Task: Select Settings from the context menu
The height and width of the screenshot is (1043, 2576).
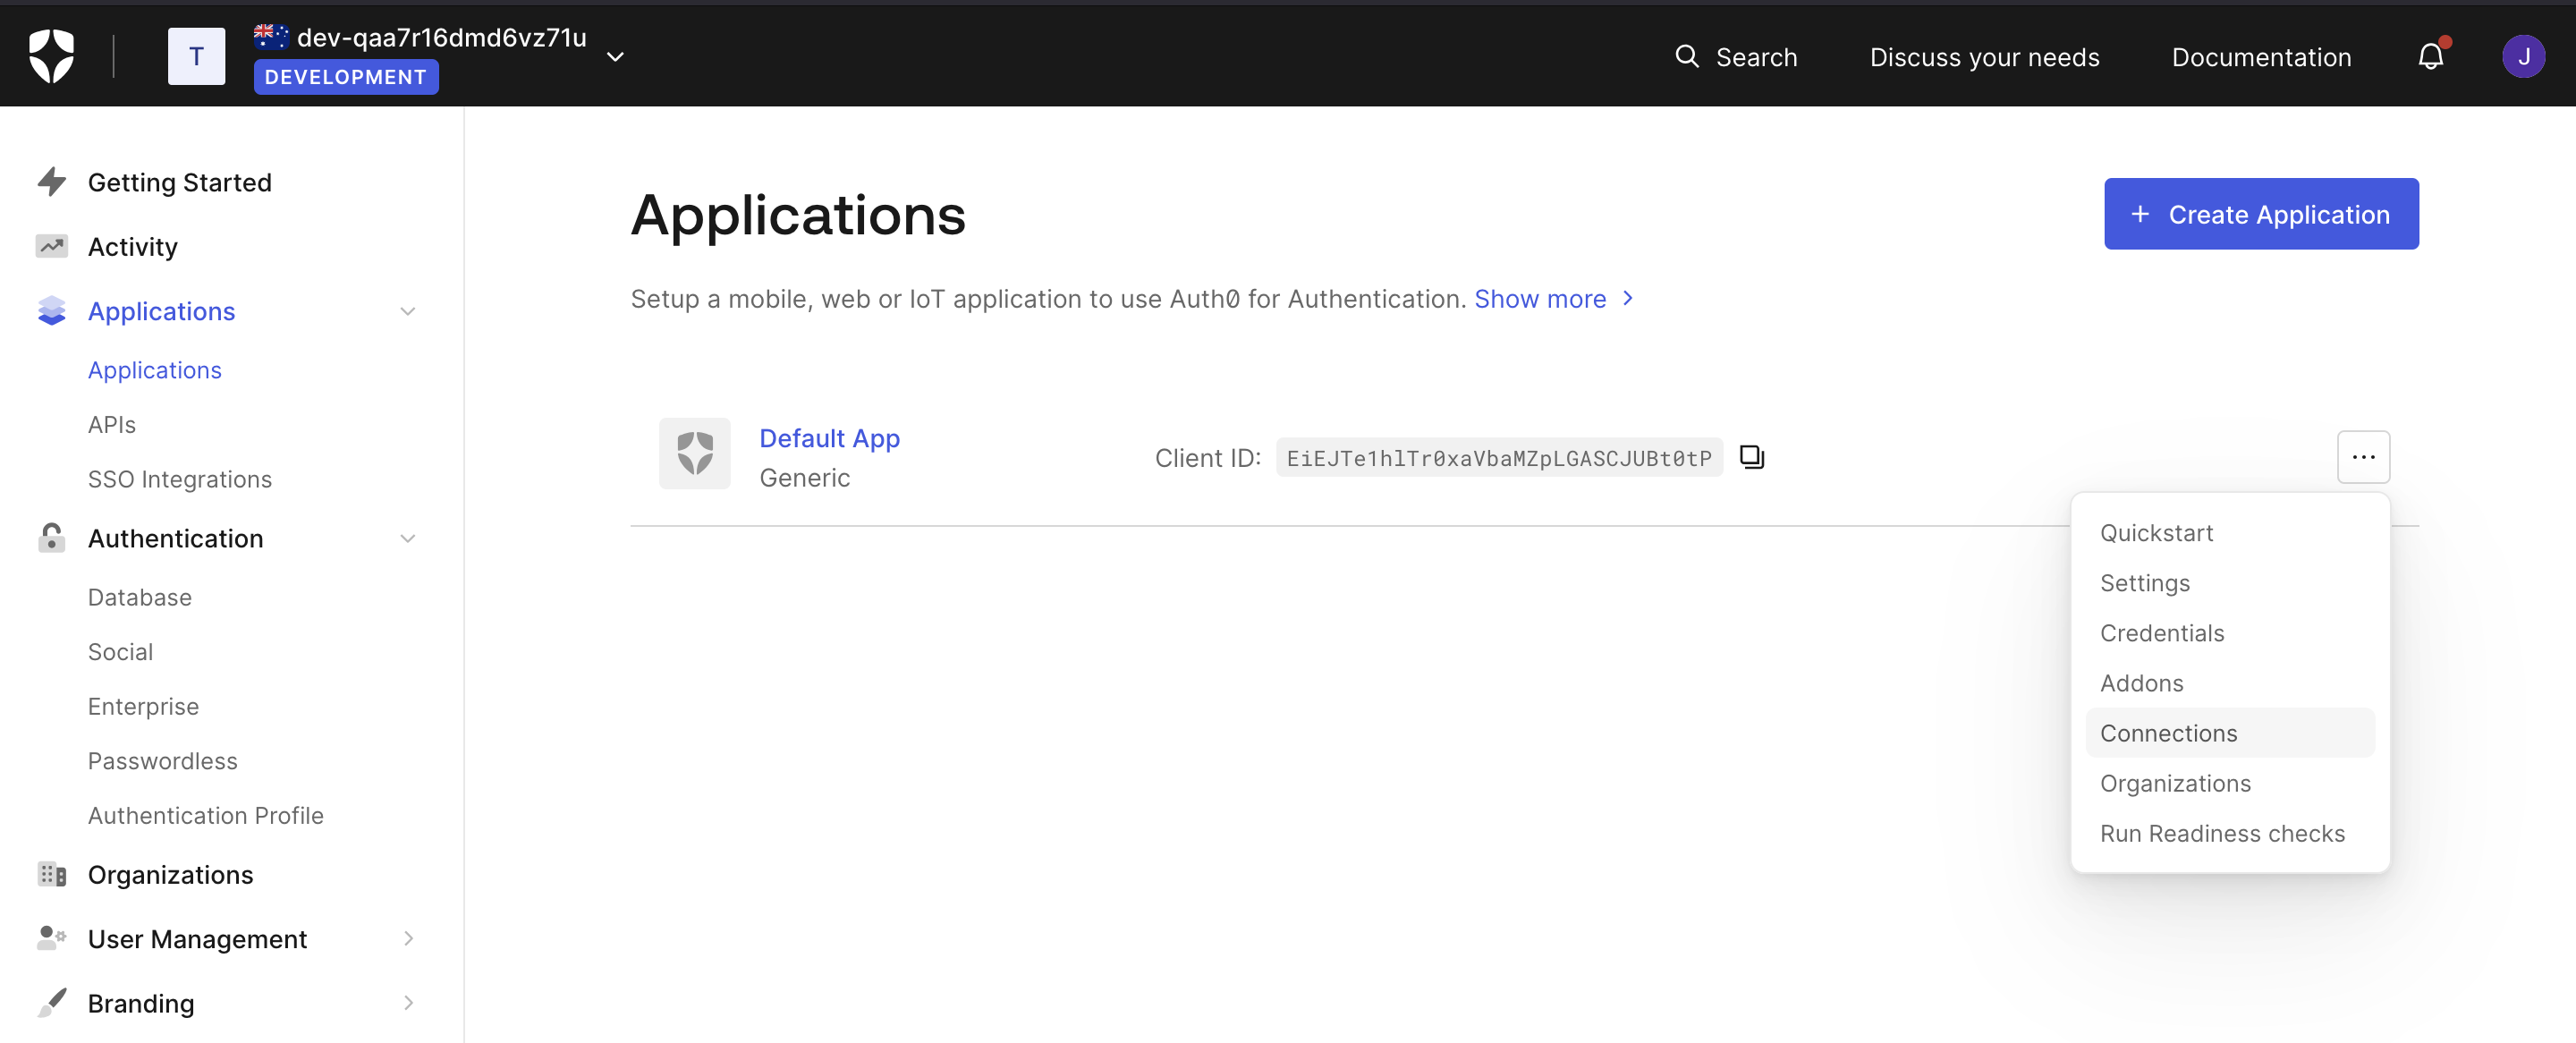Action: (x=2230, y=582)
